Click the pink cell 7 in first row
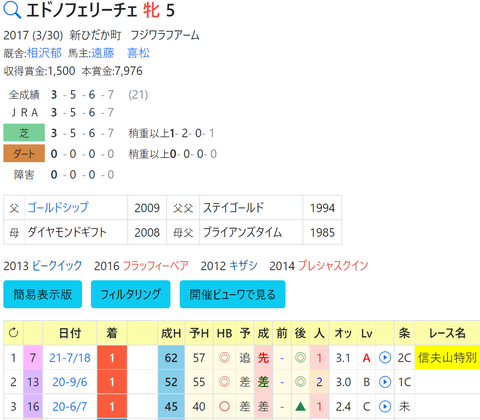The width and height of the screenshot is (480, 420). point(33,358)
